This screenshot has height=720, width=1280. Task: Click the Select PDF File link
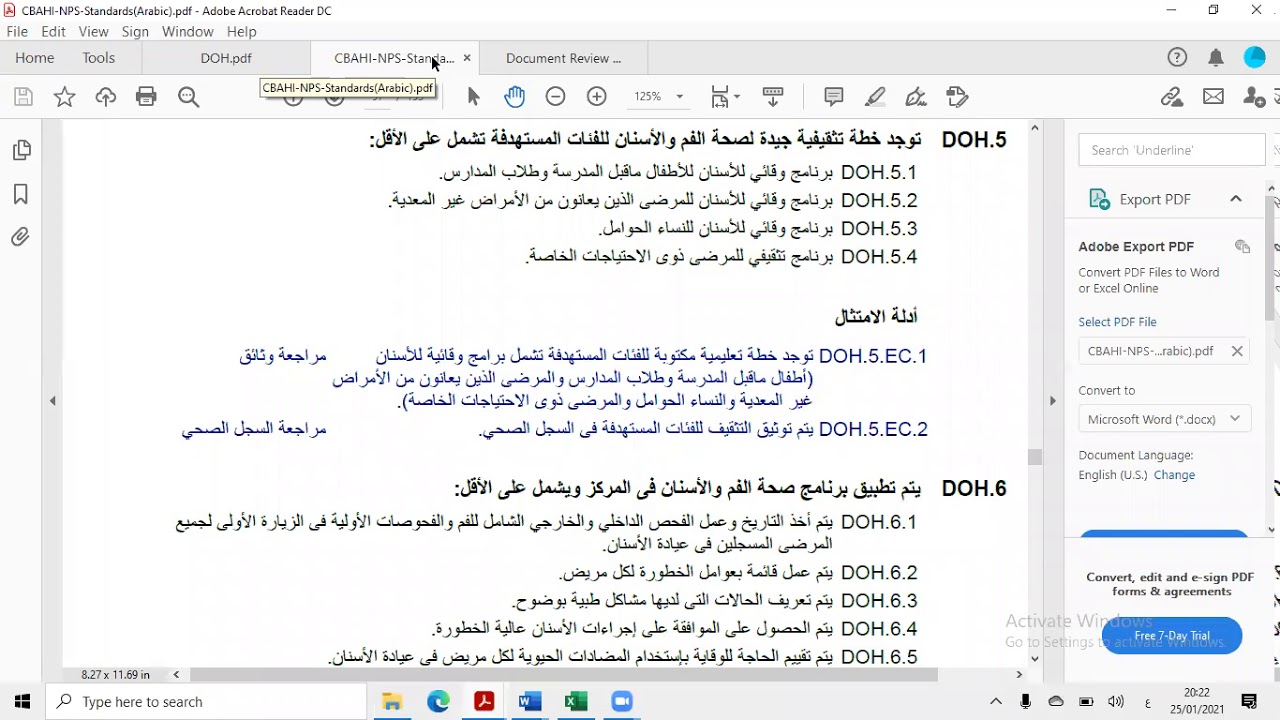point(1117,322)
